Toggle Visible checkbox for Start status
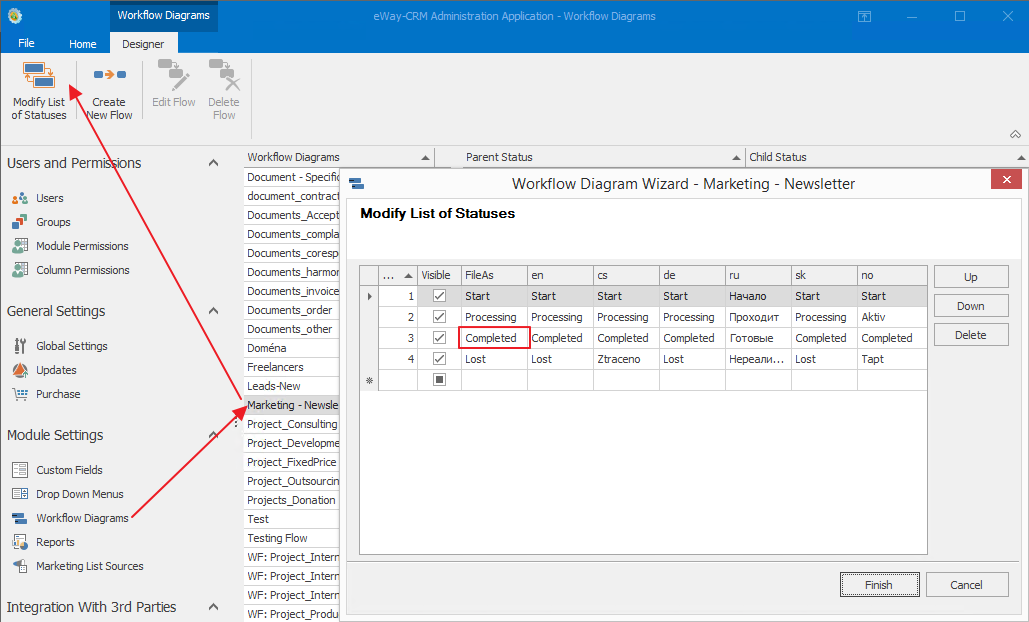Screen dimensions: 1029x622 (440, 296)
